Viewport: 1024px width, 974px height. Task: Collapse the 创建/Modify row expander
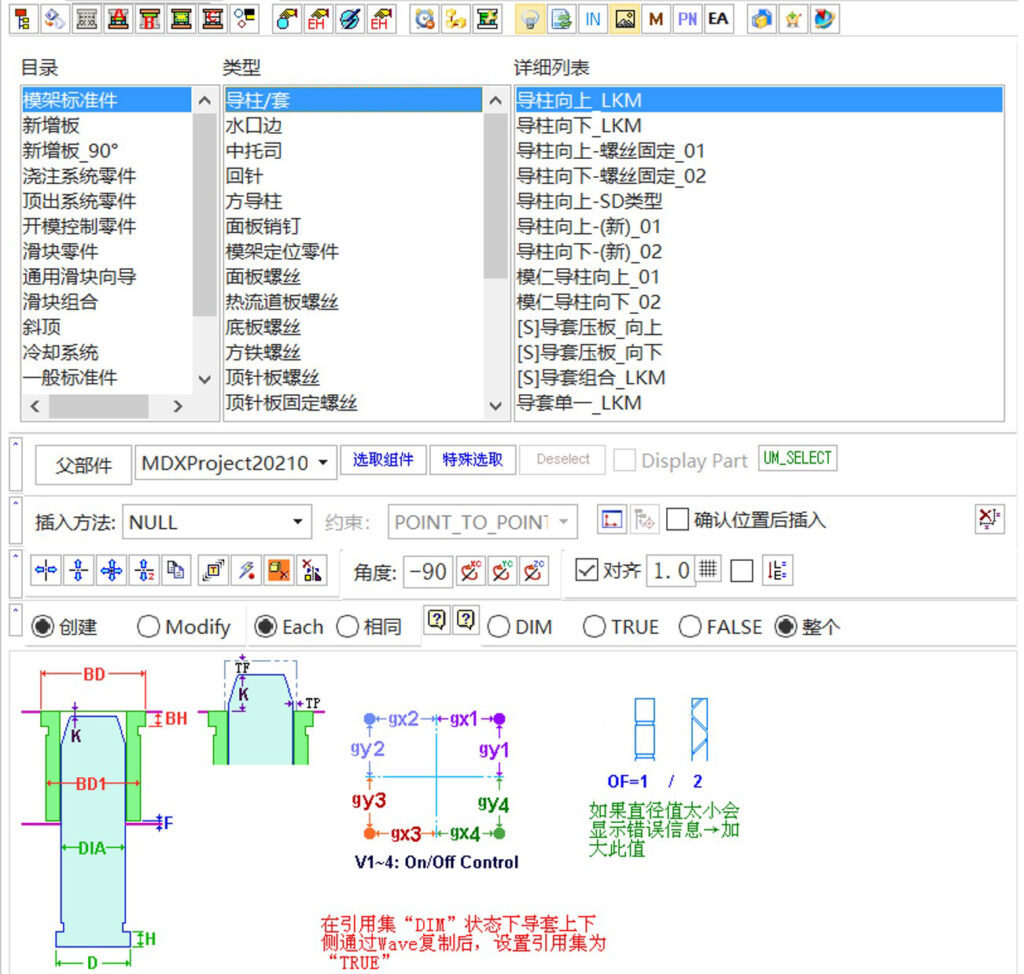click(x=16, y=620)
